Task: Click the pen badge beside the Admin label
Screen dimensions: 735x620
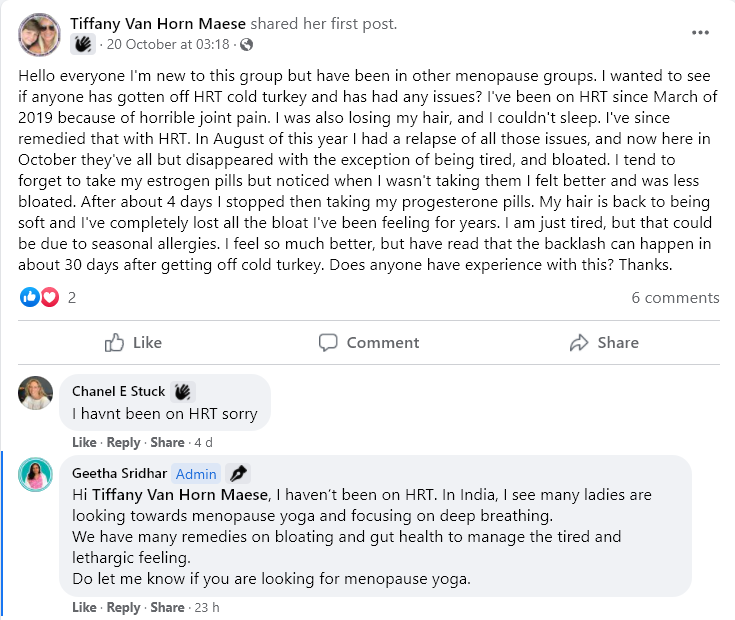Action: pos(237,473)
